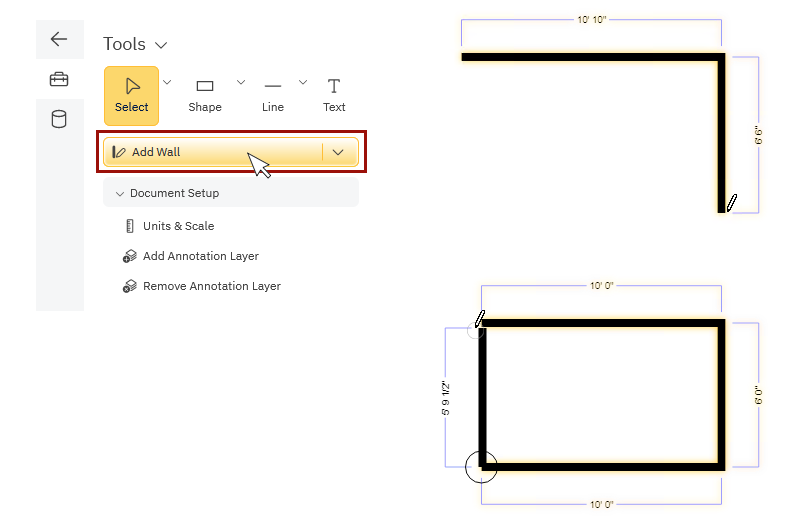Expand the Tools panel header dropdown

(x=162, y=45)
